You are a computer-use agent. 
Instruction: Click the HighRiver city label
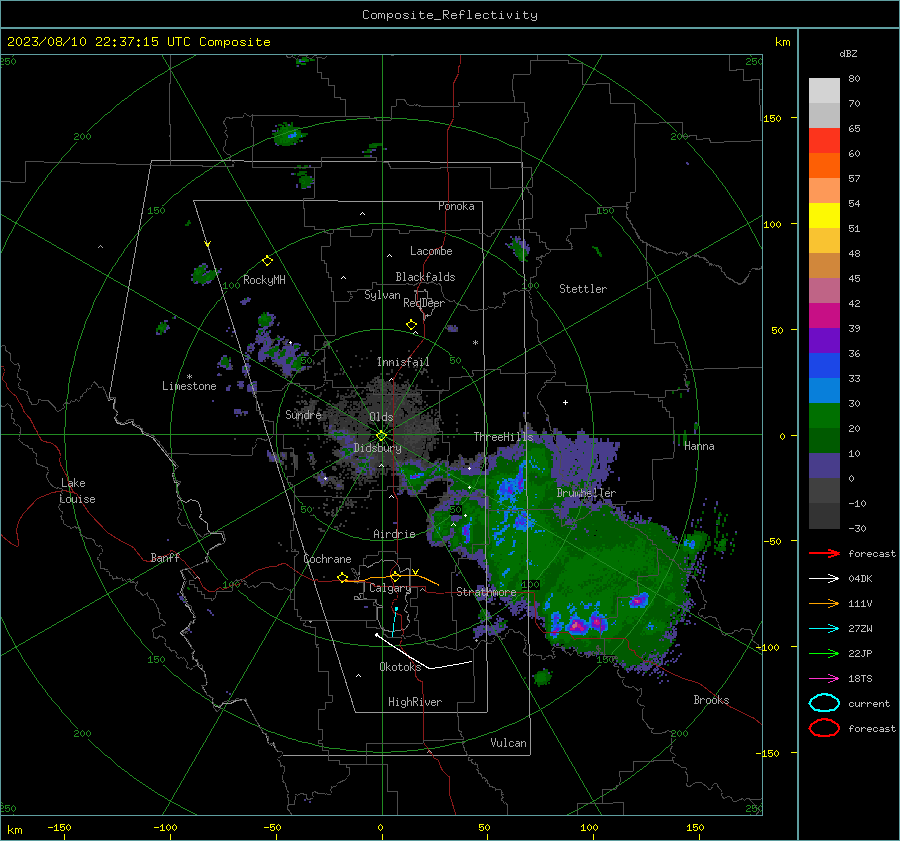pos(415,702)
